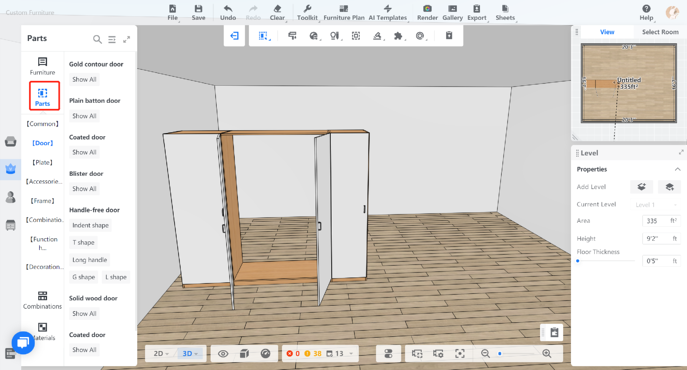Open the [Plate] parts group
Screen dimensions: 687x370
pyautogui.click(x=42, y=162)
